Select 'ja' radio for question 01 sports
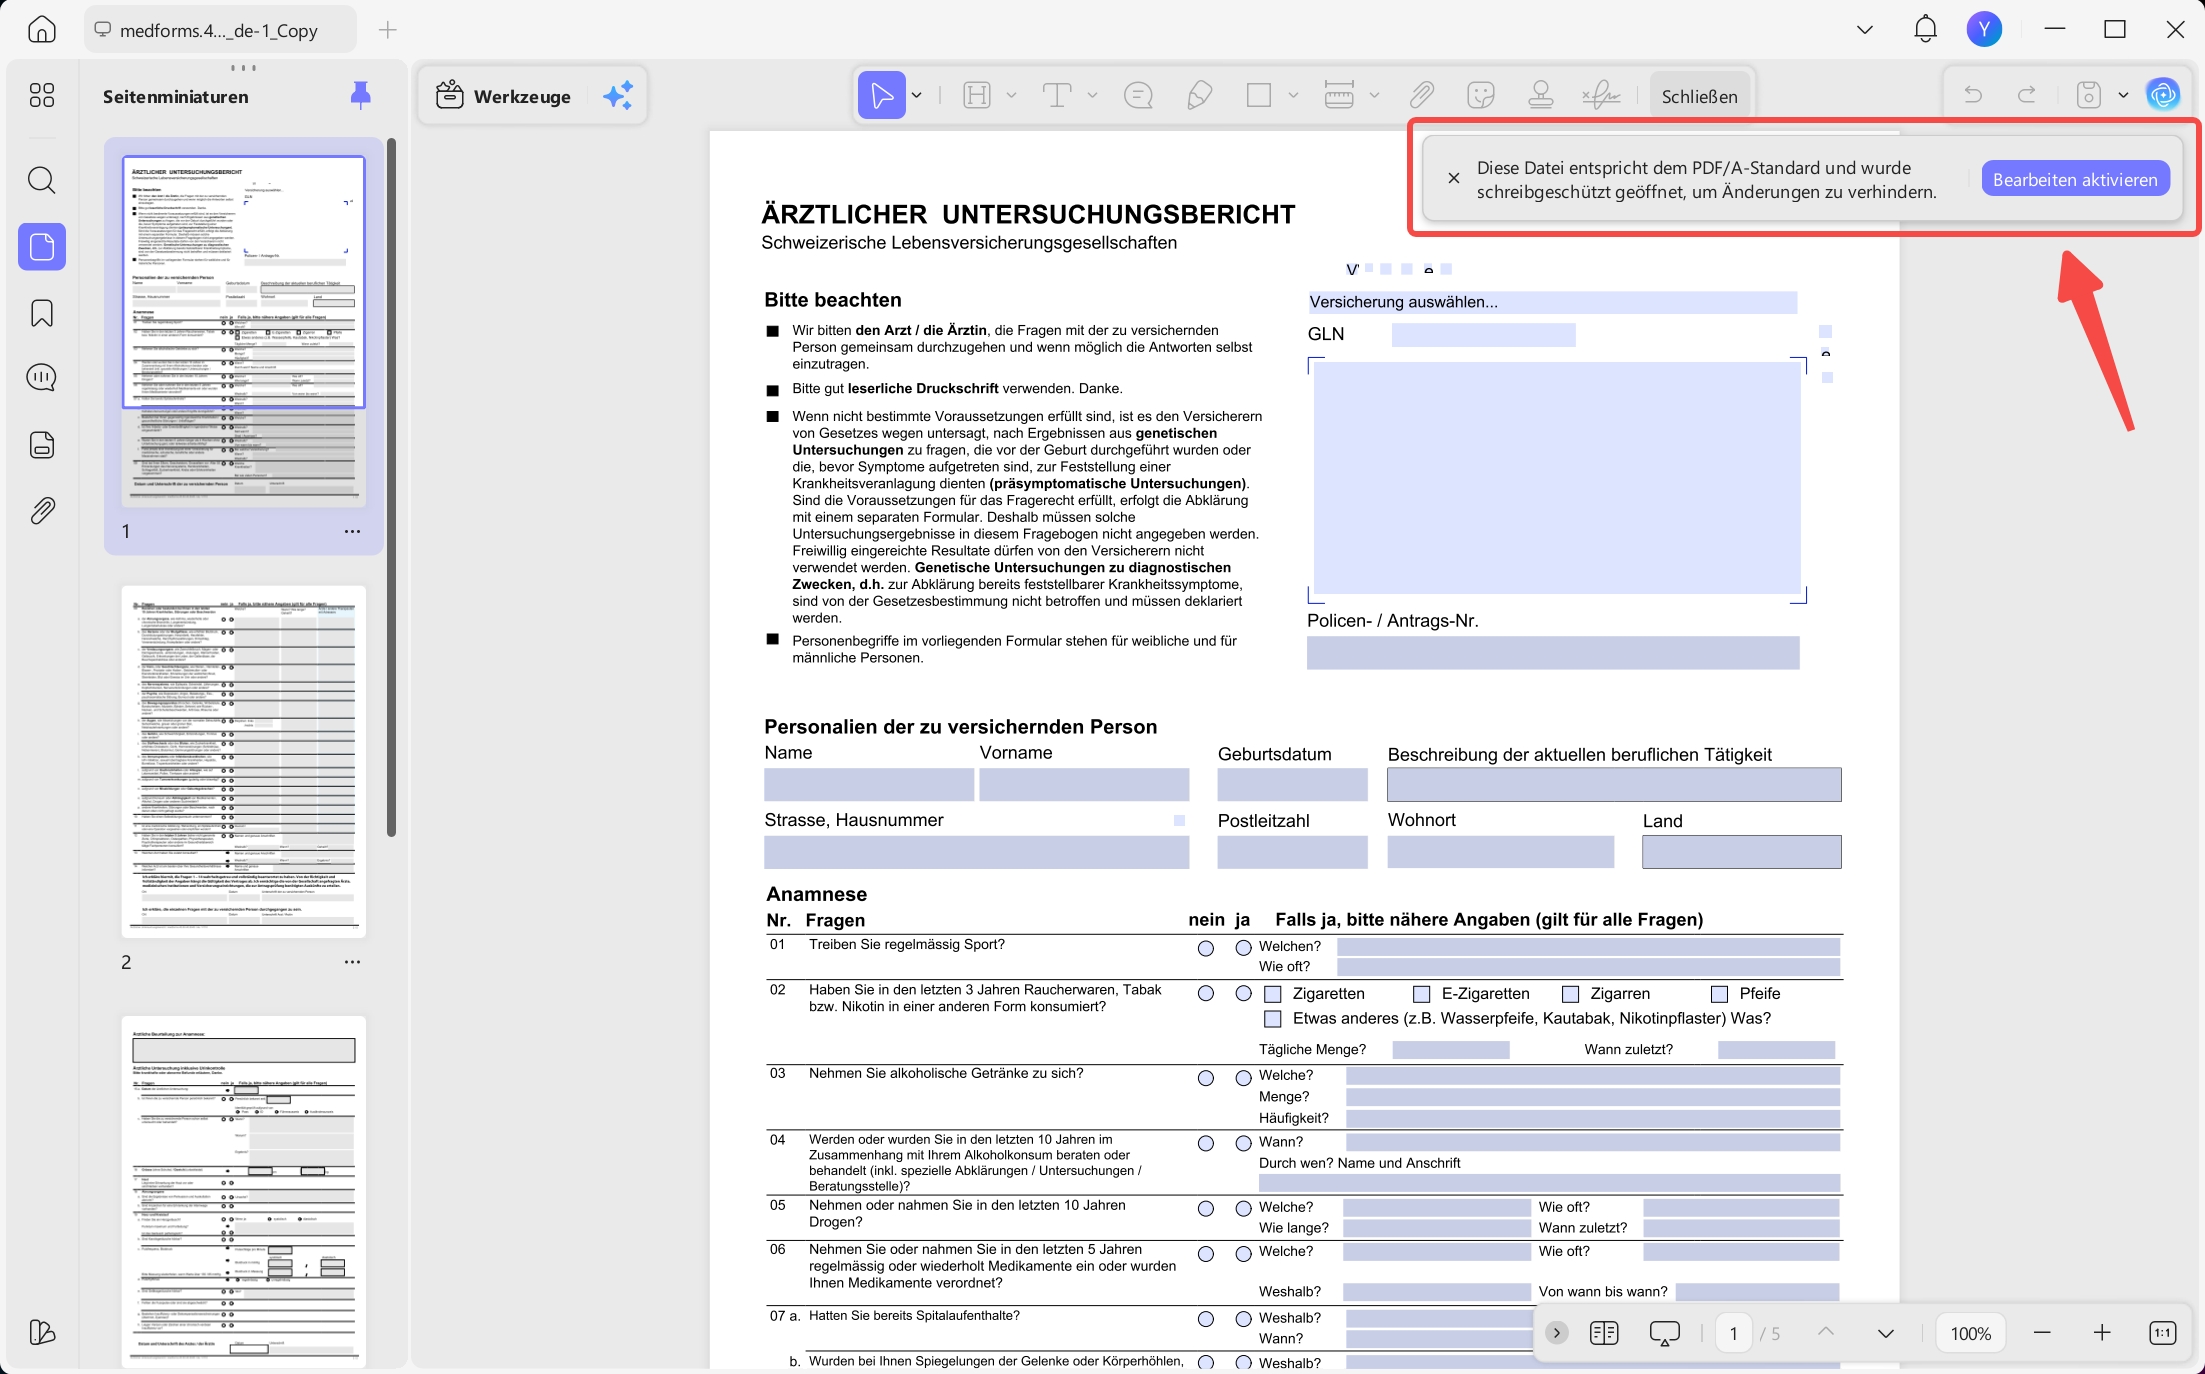Image resolution: width=2205 pixels, height=1374 pixels. pyautogui.click(x=1243, y=947)
